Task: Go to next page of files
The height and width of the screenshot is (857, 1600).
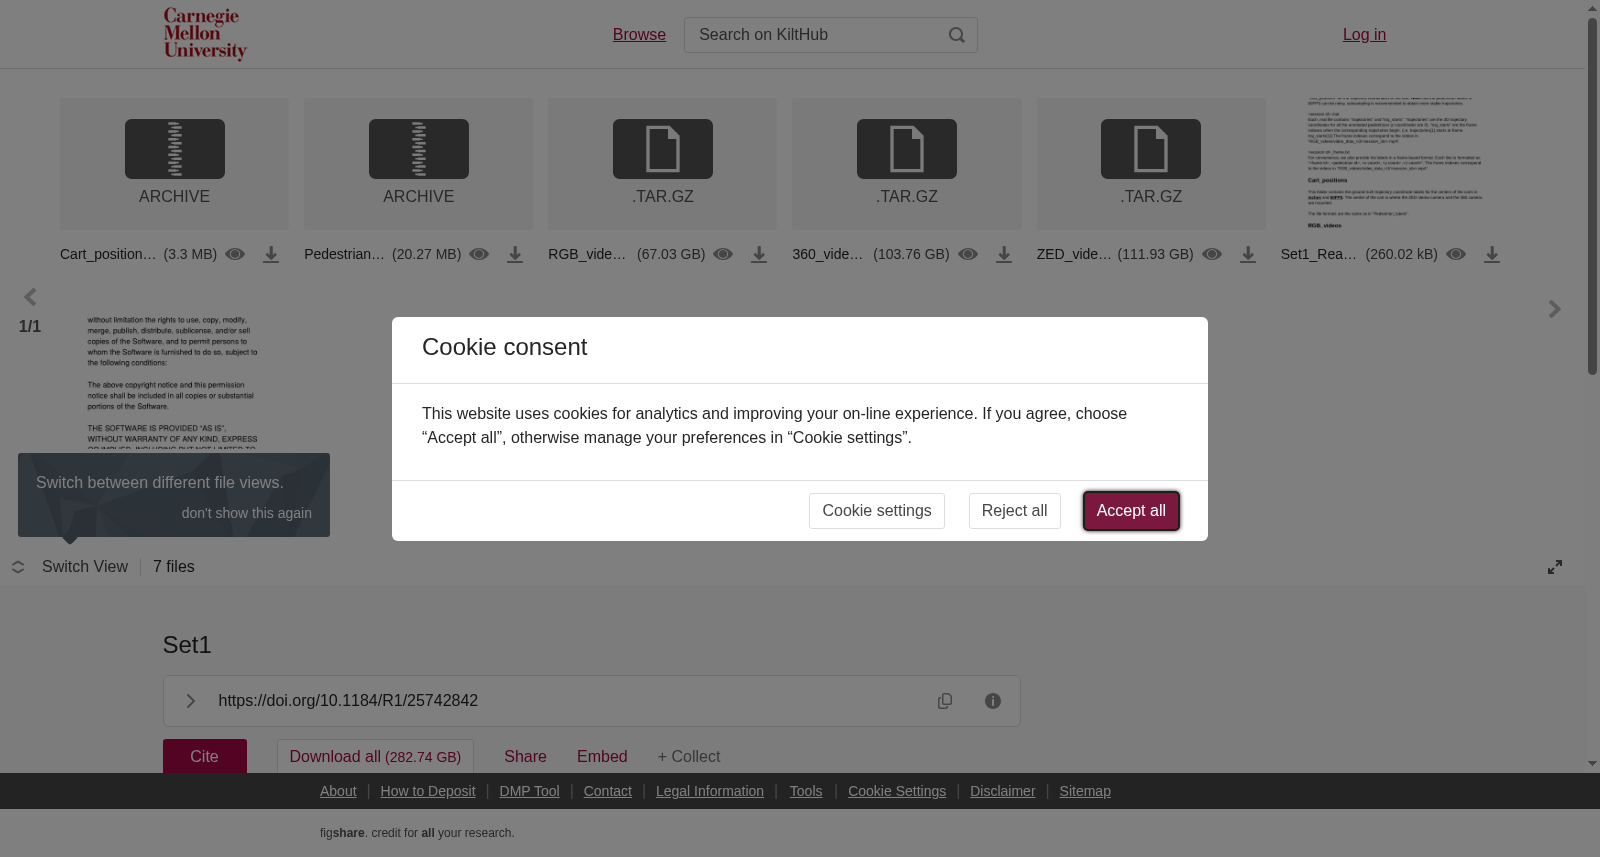Action: tap(1554, 309)
